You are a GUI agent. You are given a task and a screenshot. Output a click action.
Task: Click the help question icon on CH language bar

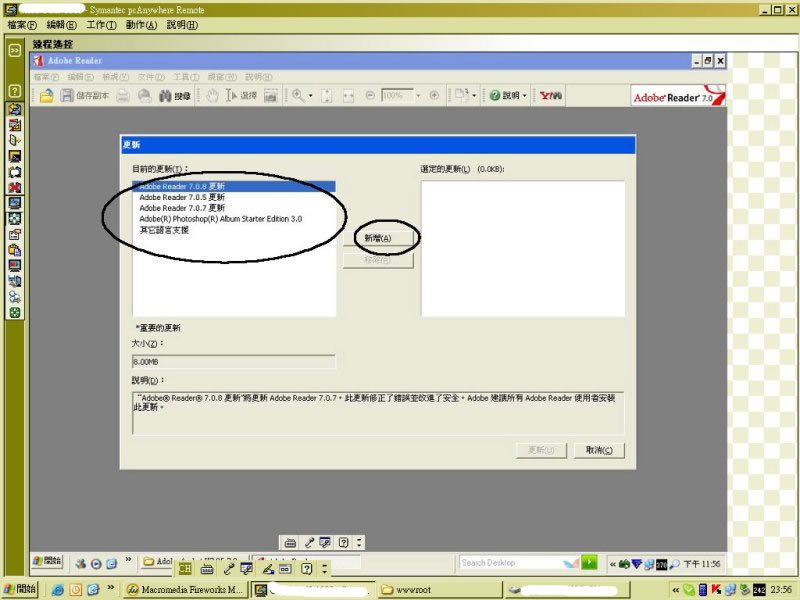pyautogui.click(x=306, y=568)
